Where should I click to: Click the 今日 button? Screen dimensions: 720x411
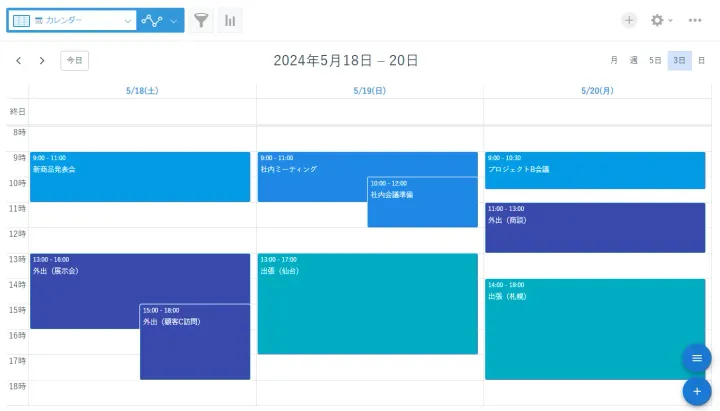click(x=74, y=61)
